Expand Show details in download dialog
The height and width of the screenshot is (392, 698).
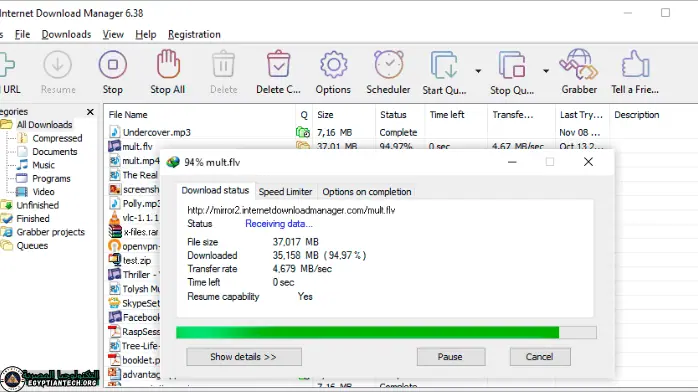[x=244, y=357]
